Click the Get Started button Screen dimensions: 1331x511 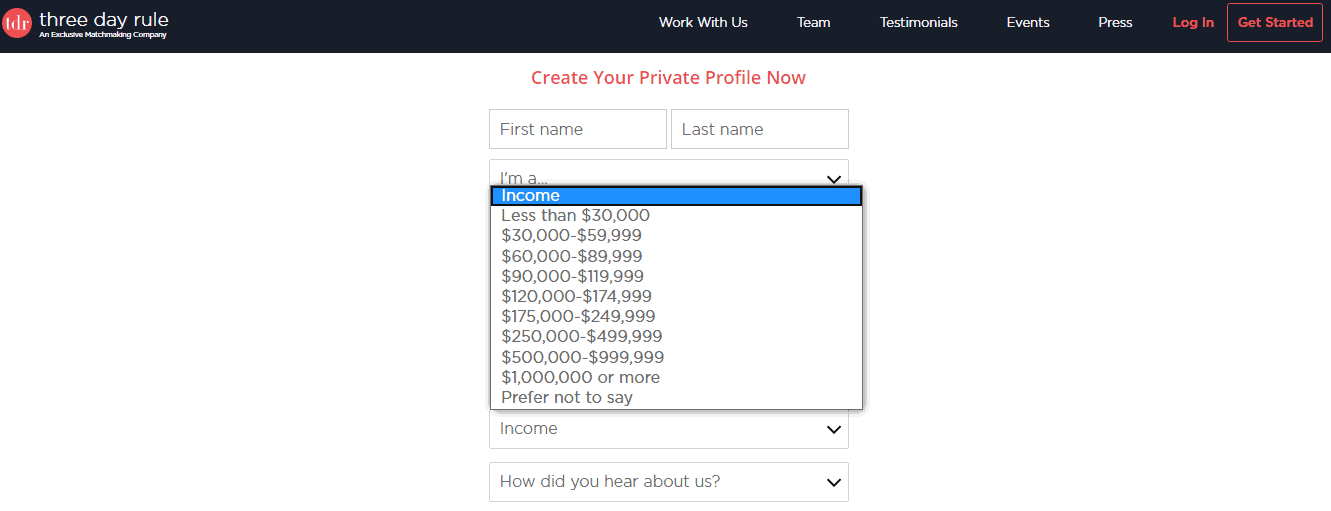click(1275, 22)
